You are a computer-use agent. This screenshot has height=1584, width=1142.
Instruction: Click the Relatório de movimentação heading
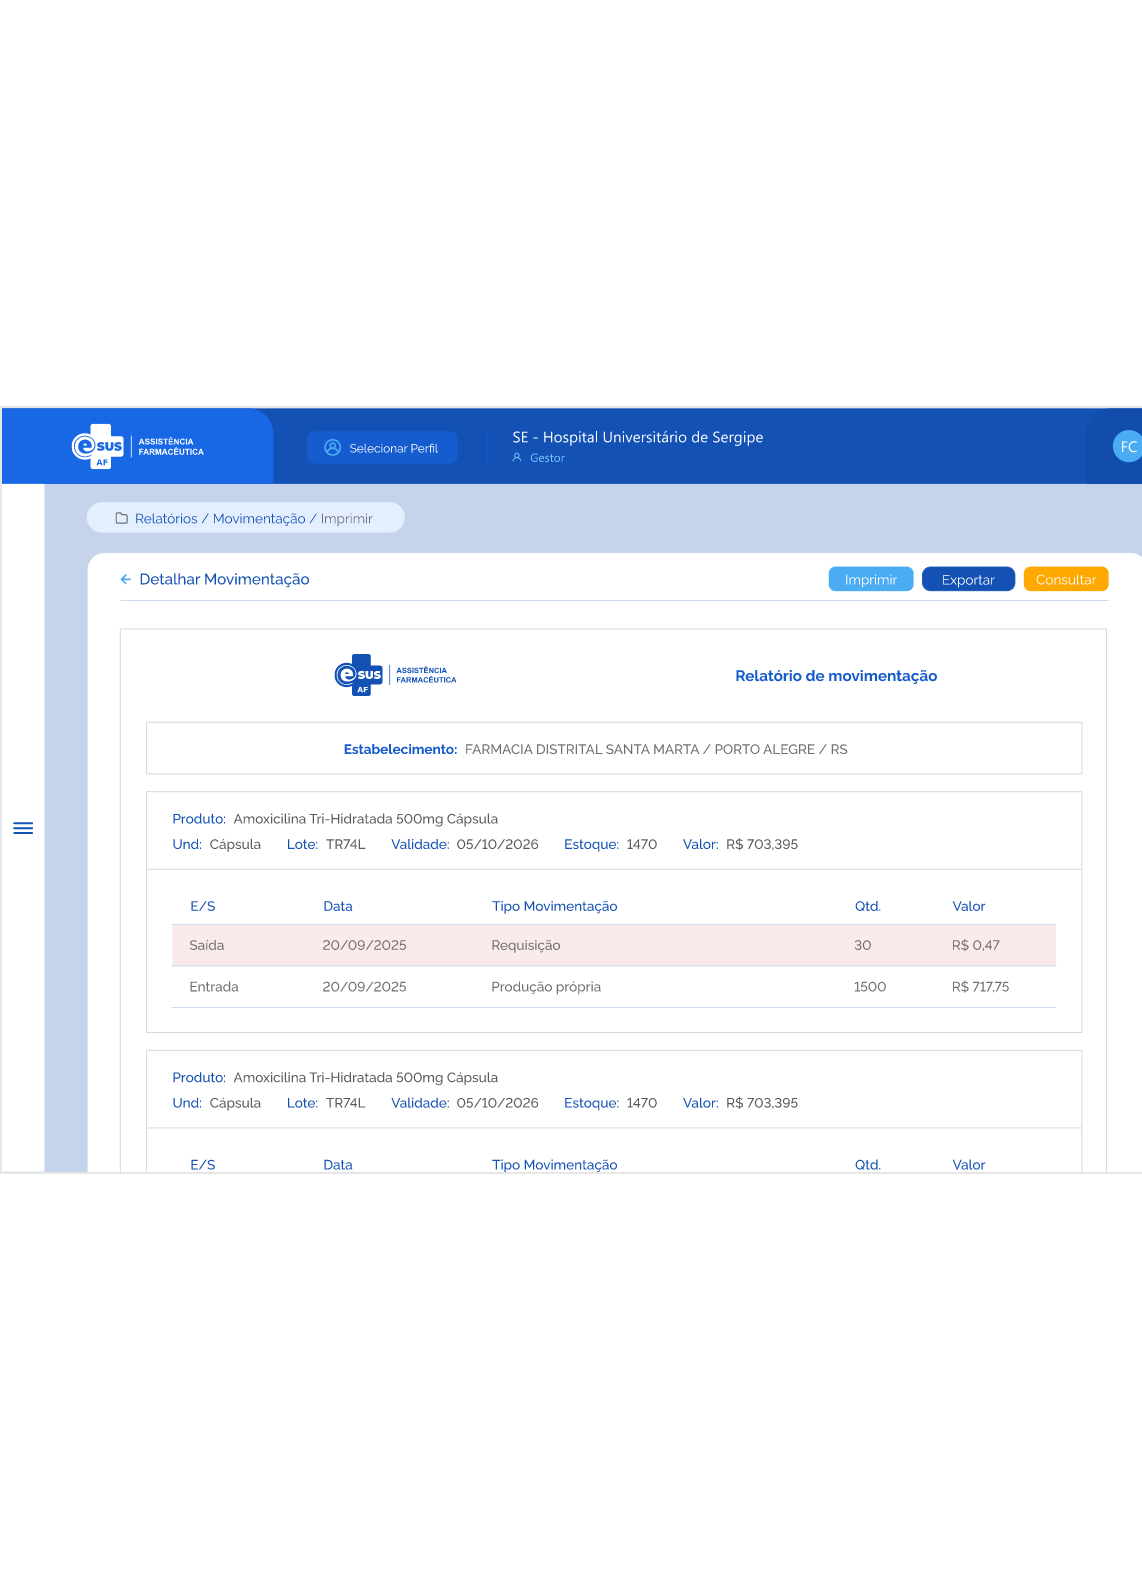tap(836, 676)
